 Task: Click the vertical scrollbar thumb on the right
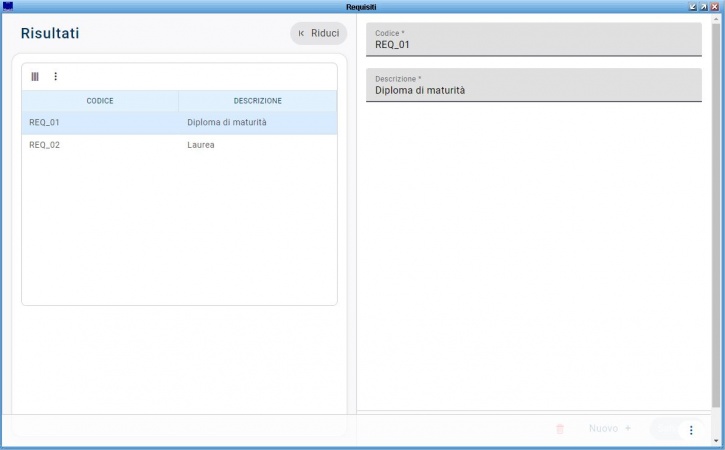(716, 216)
